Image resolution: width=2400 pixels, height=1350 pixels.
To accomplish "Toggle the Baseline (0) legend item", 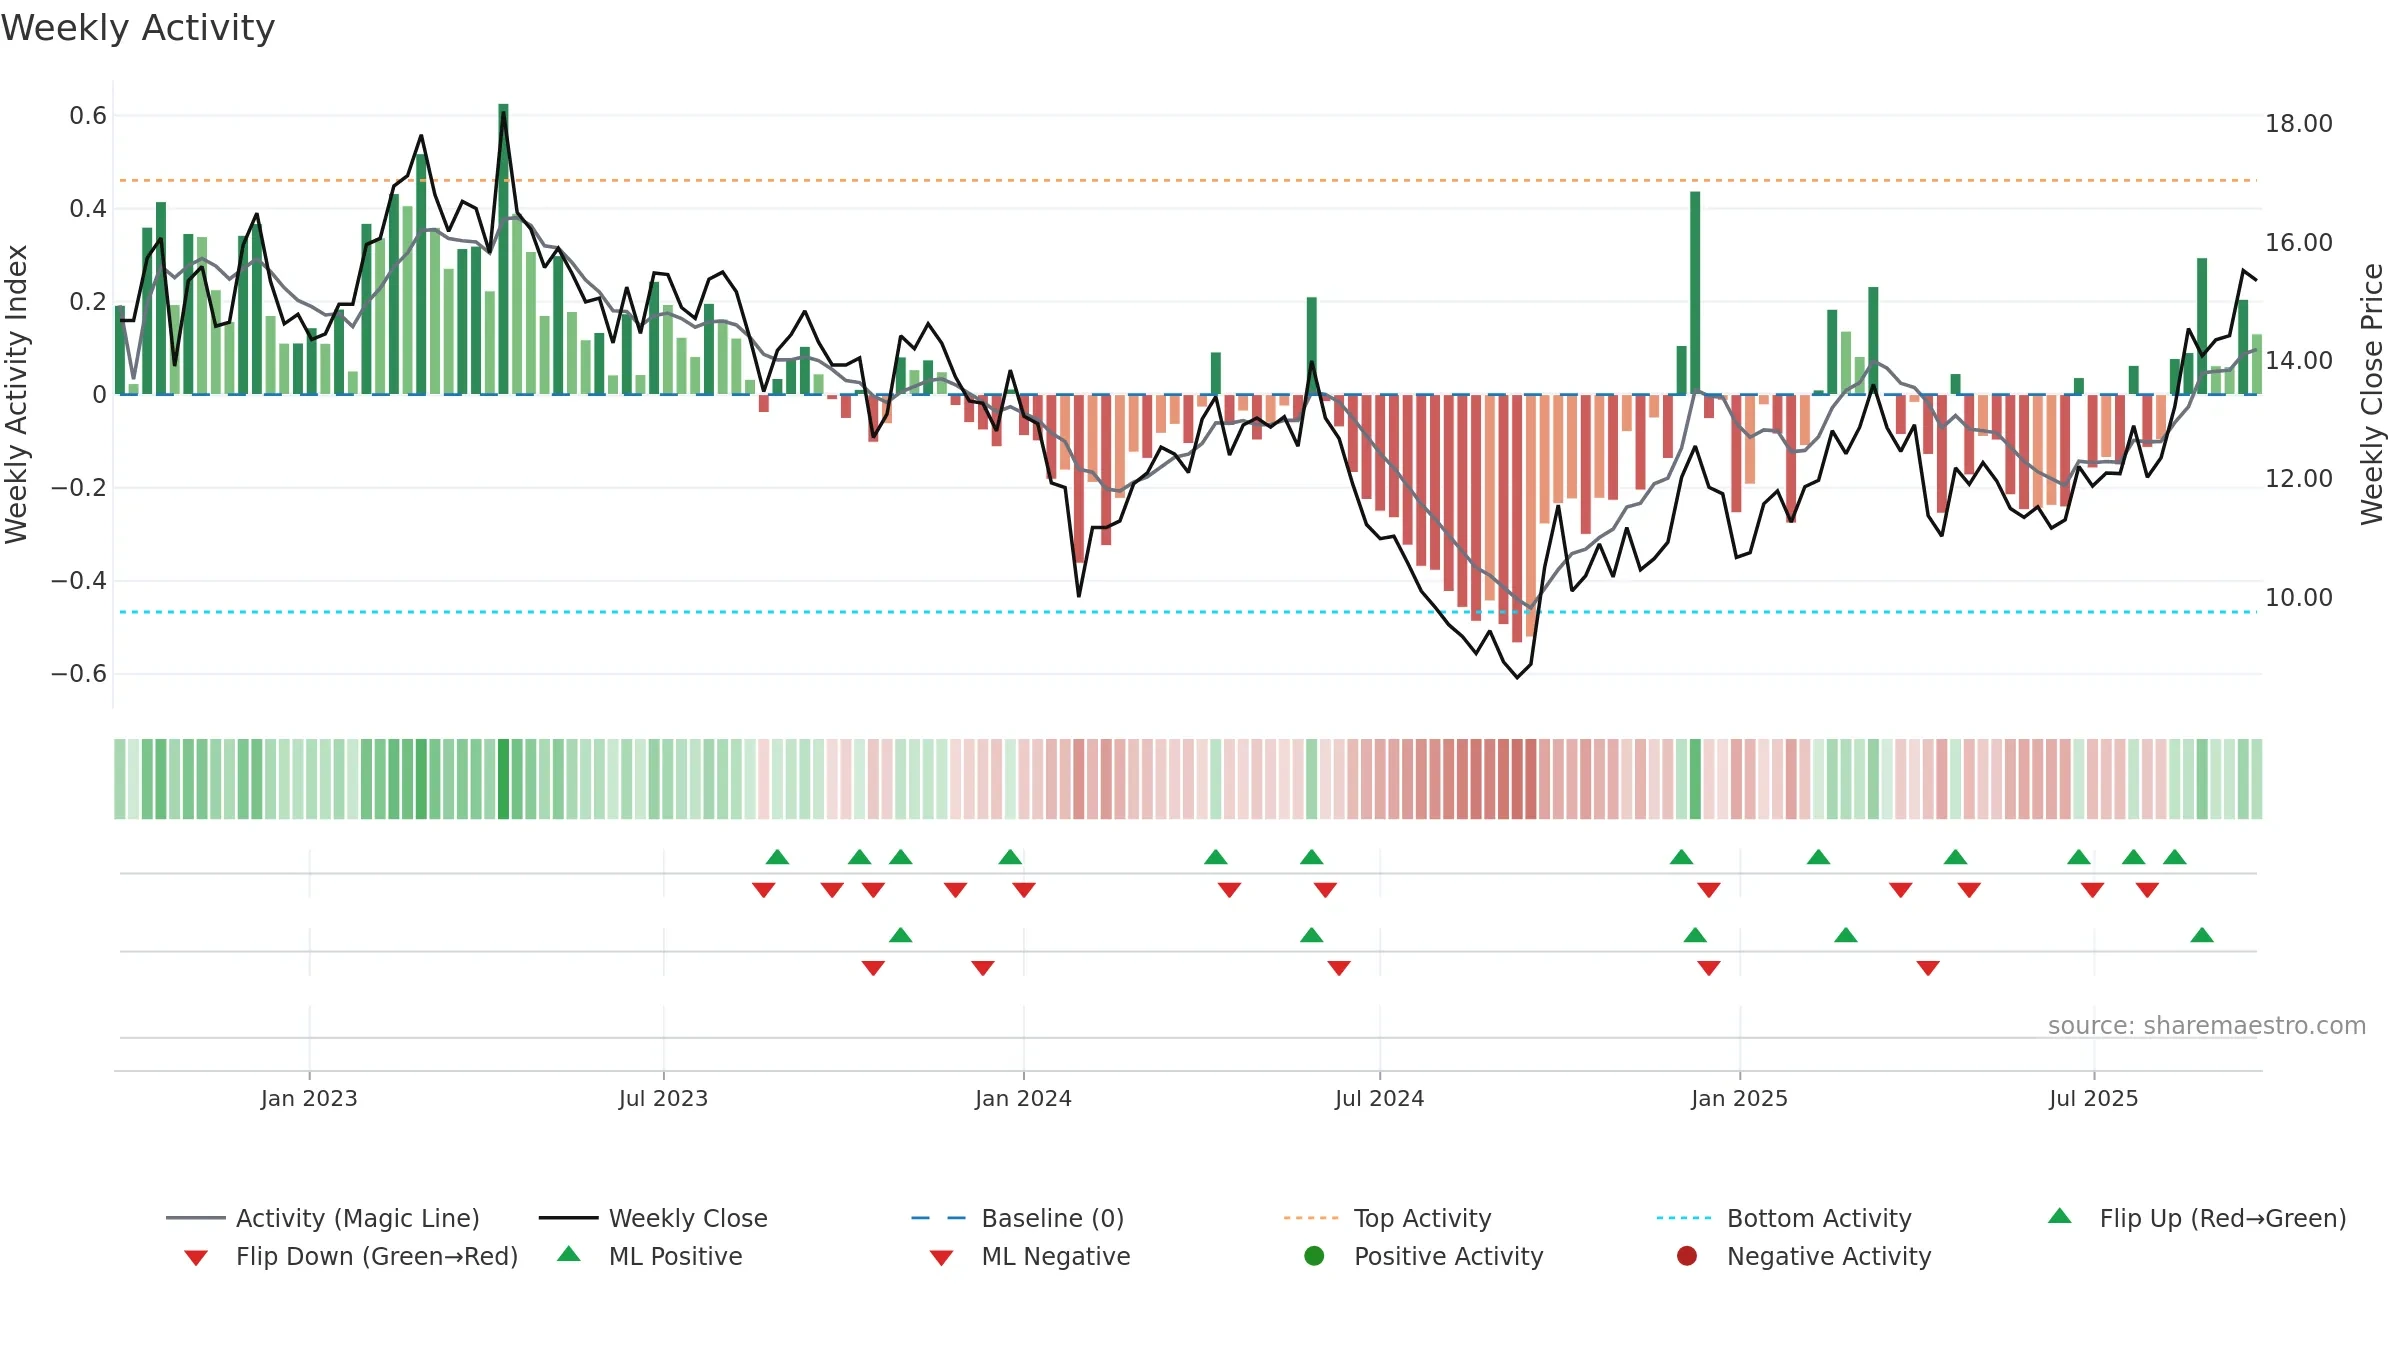I will pyautogui.click(x=1018, y=1218).
